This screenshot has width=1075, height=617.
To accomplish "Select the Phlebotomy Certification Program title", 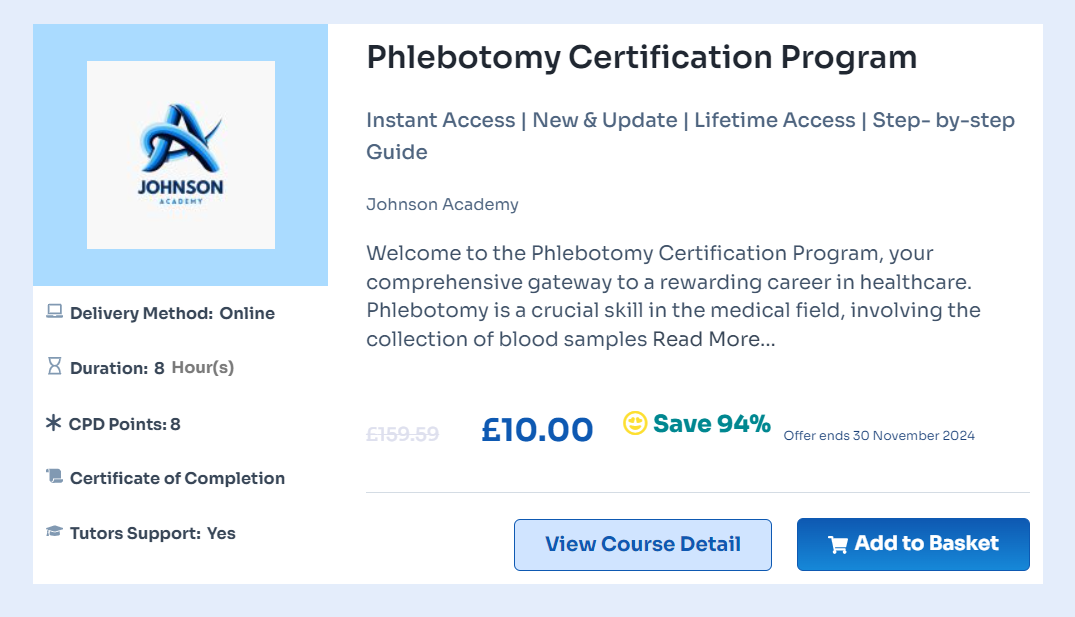I will [x=641, y=57].
